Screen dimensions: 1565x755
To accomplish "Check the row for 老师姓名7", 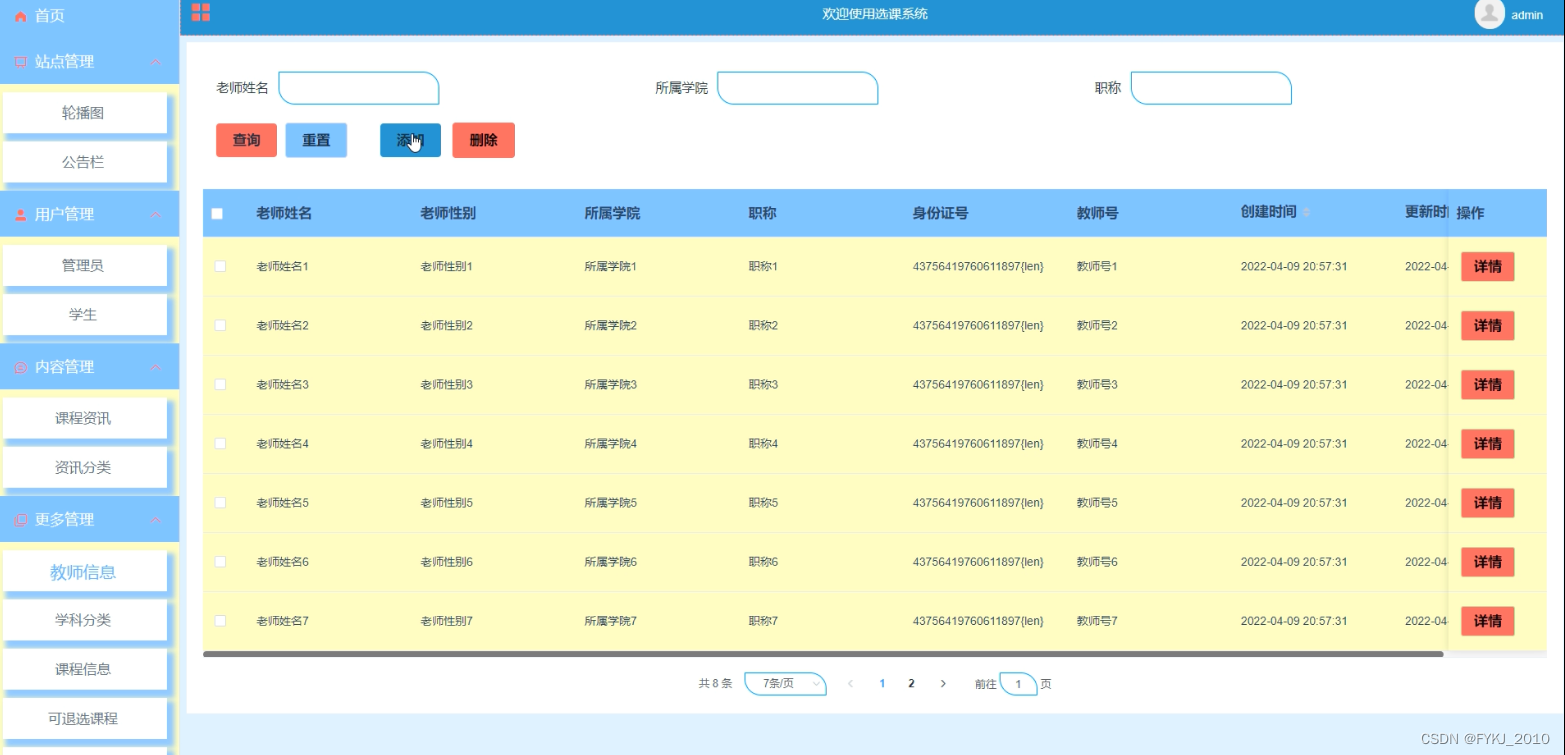I will tap(220, 620).
